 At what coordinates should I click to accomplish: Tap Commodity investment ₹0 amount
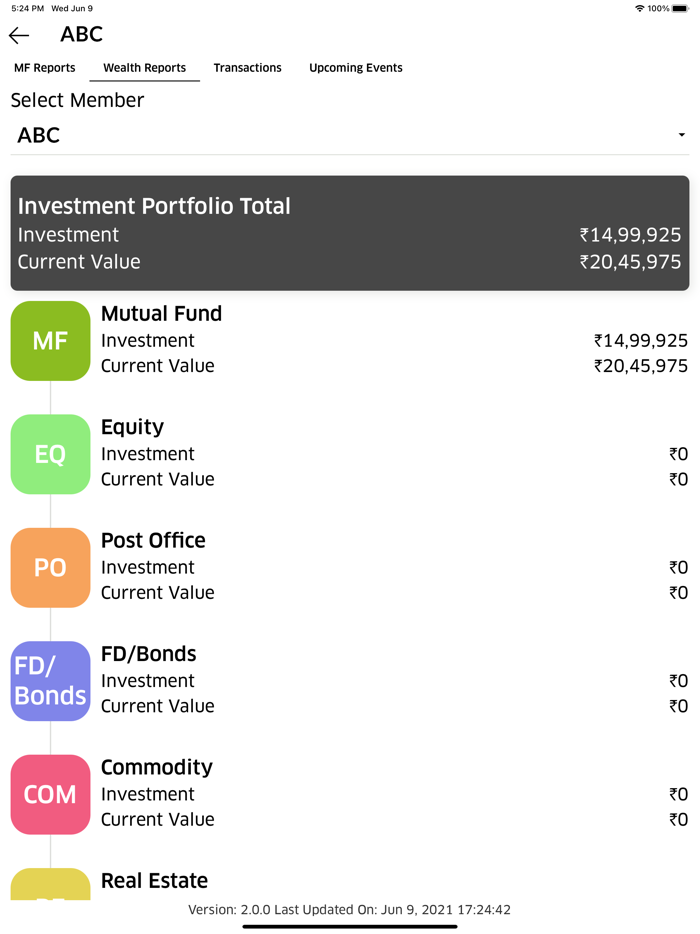pos(679,795)
